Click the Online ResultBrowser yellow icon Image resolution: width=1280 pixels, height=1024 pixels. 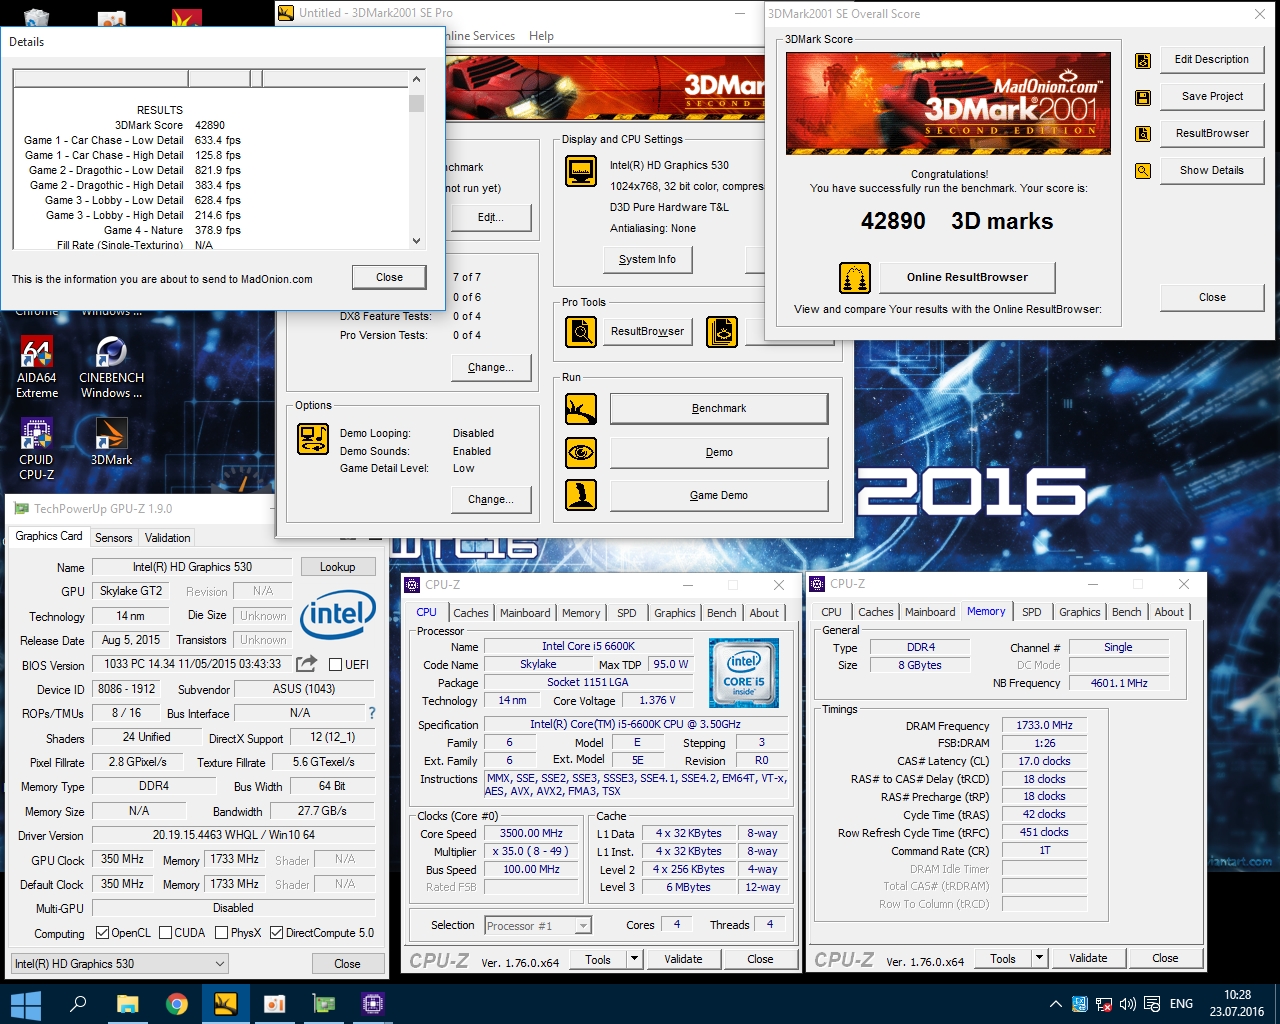(x=855, y=278)
